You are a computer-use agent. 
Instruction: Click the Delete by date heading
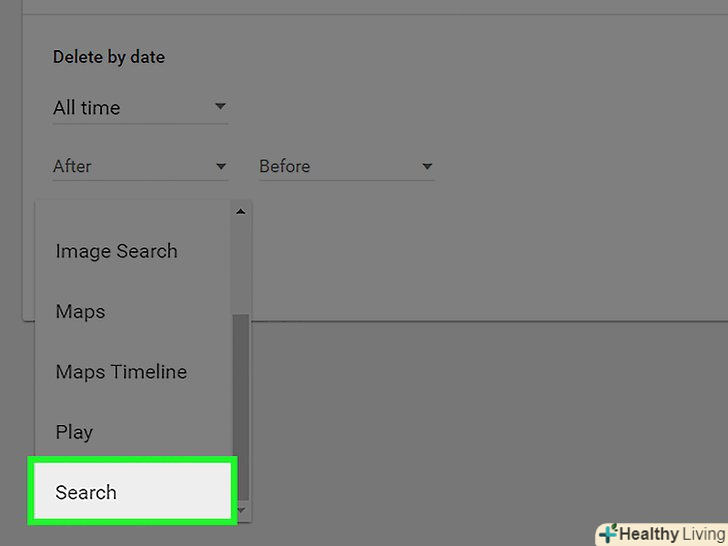(109, 57)
